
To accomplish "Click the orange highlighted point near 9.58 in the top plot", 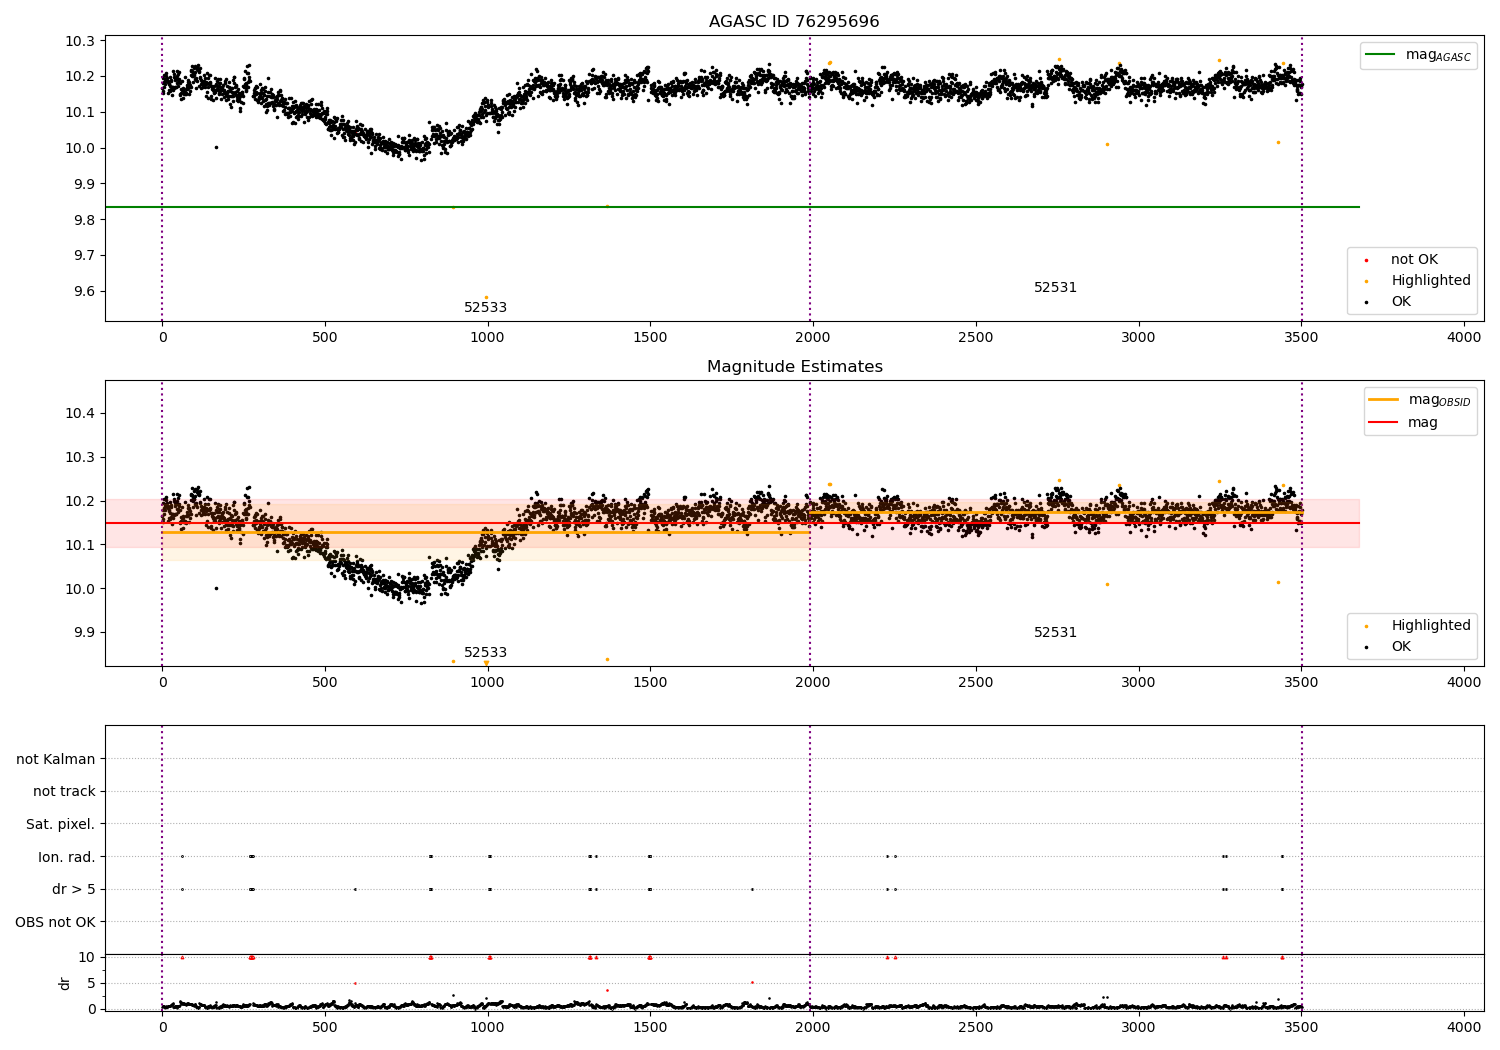I will pos(487,297).
